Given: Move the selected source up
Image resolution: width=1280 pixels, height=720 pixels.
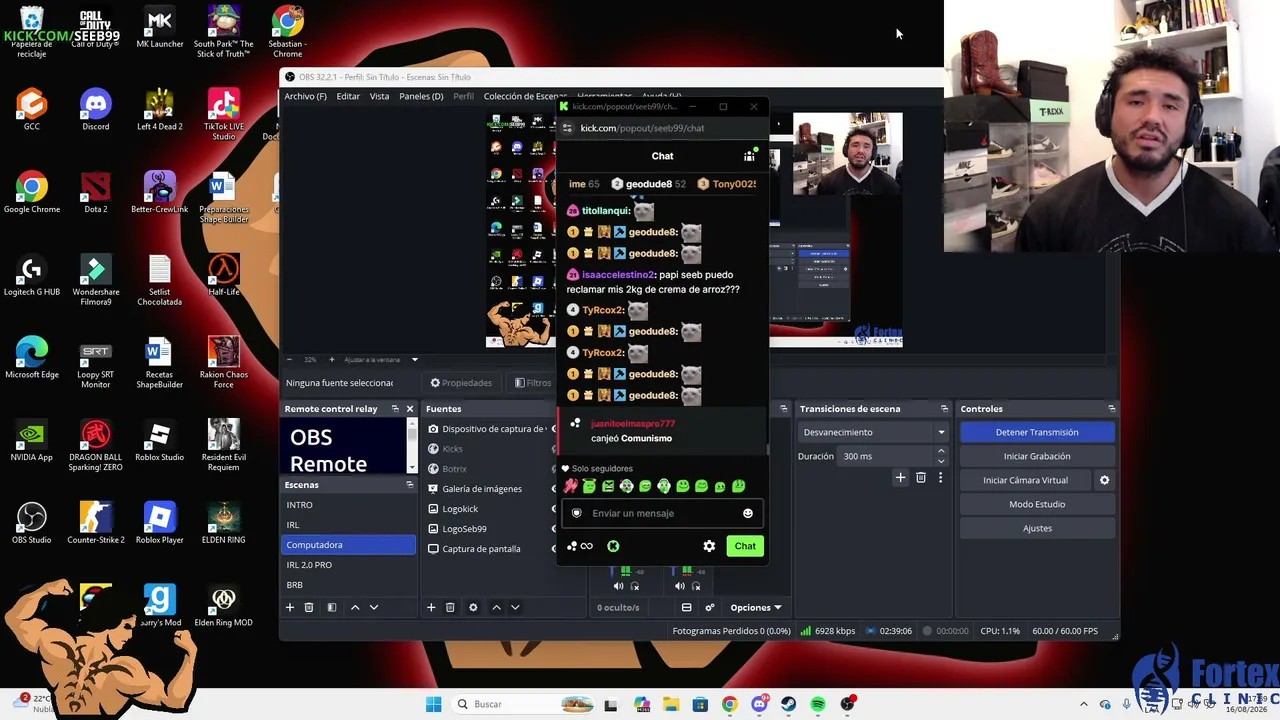Looking at the screenshot, I should pos(496,607).
